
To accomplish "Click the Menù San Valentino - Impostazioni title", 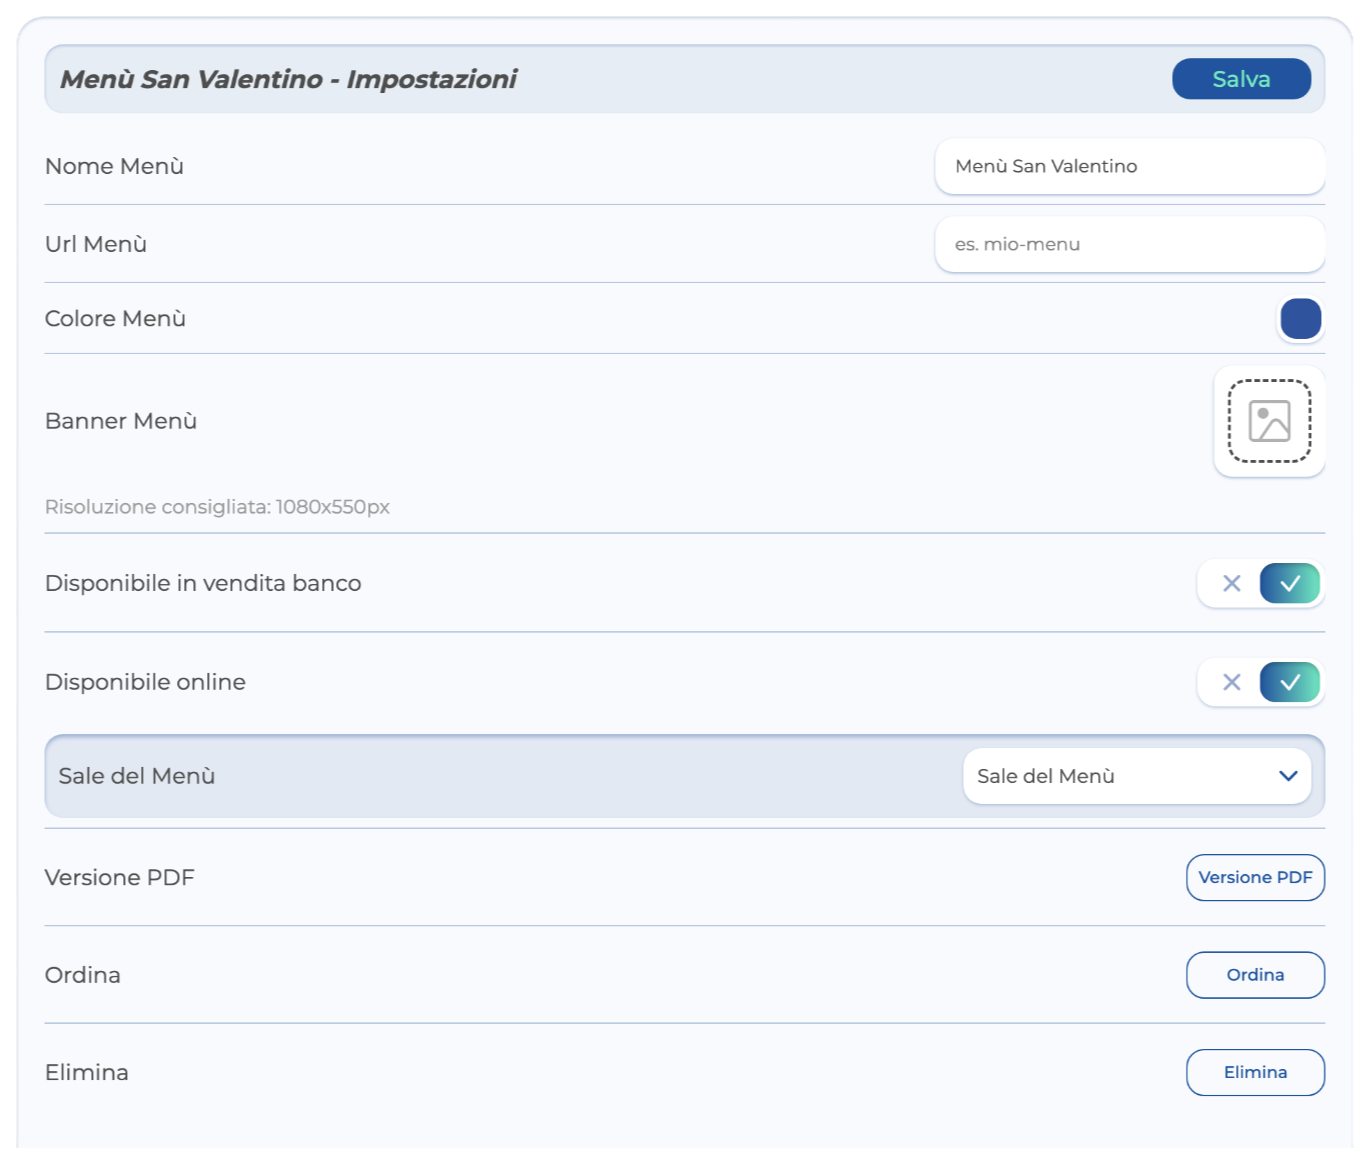I will point(288,79).
